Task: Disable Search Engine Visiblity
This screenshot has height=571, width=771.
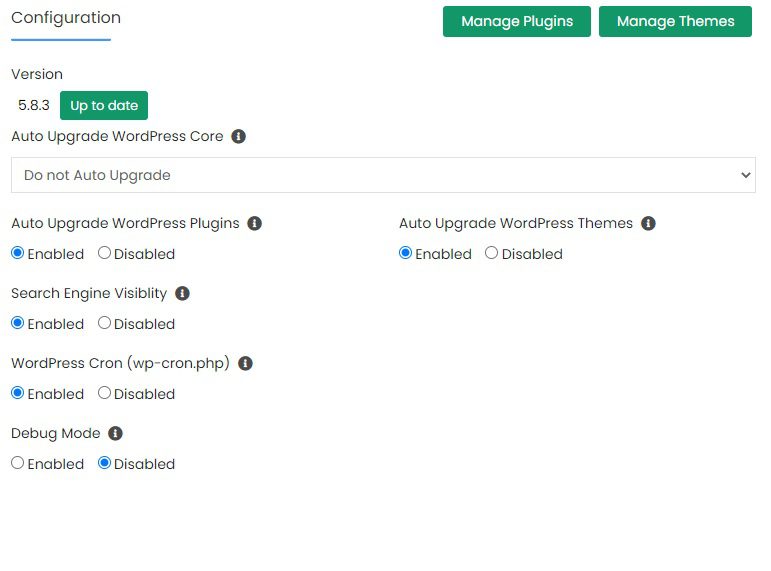Action: point(104,323)
